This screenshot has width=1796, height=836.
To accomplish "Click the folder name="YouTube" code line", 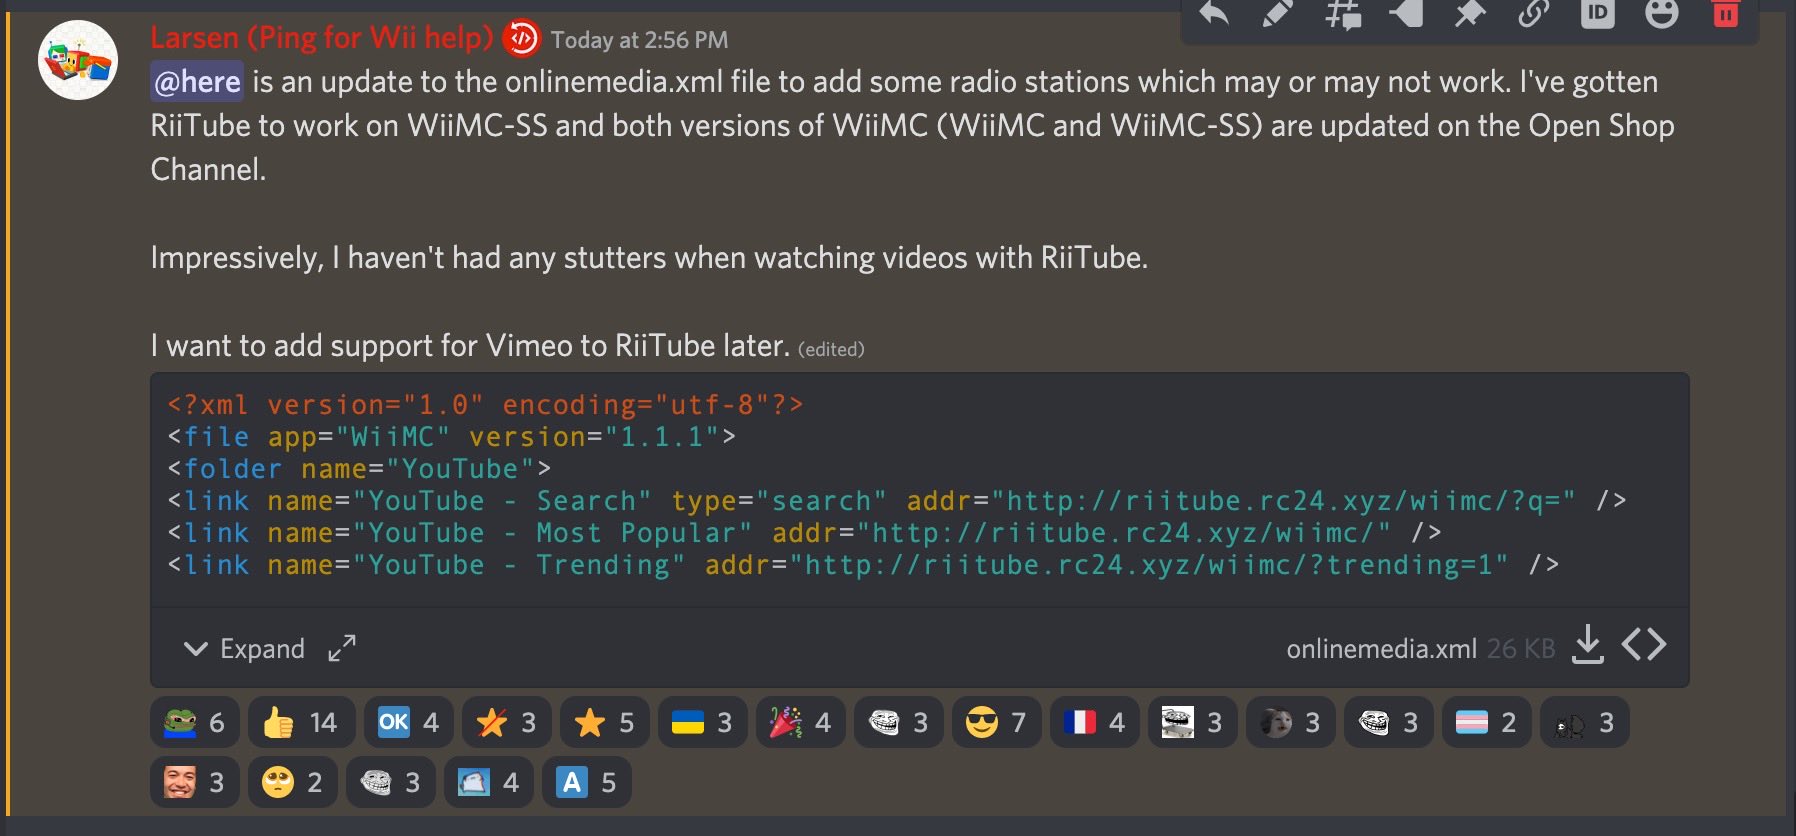I will coord(359,469).
